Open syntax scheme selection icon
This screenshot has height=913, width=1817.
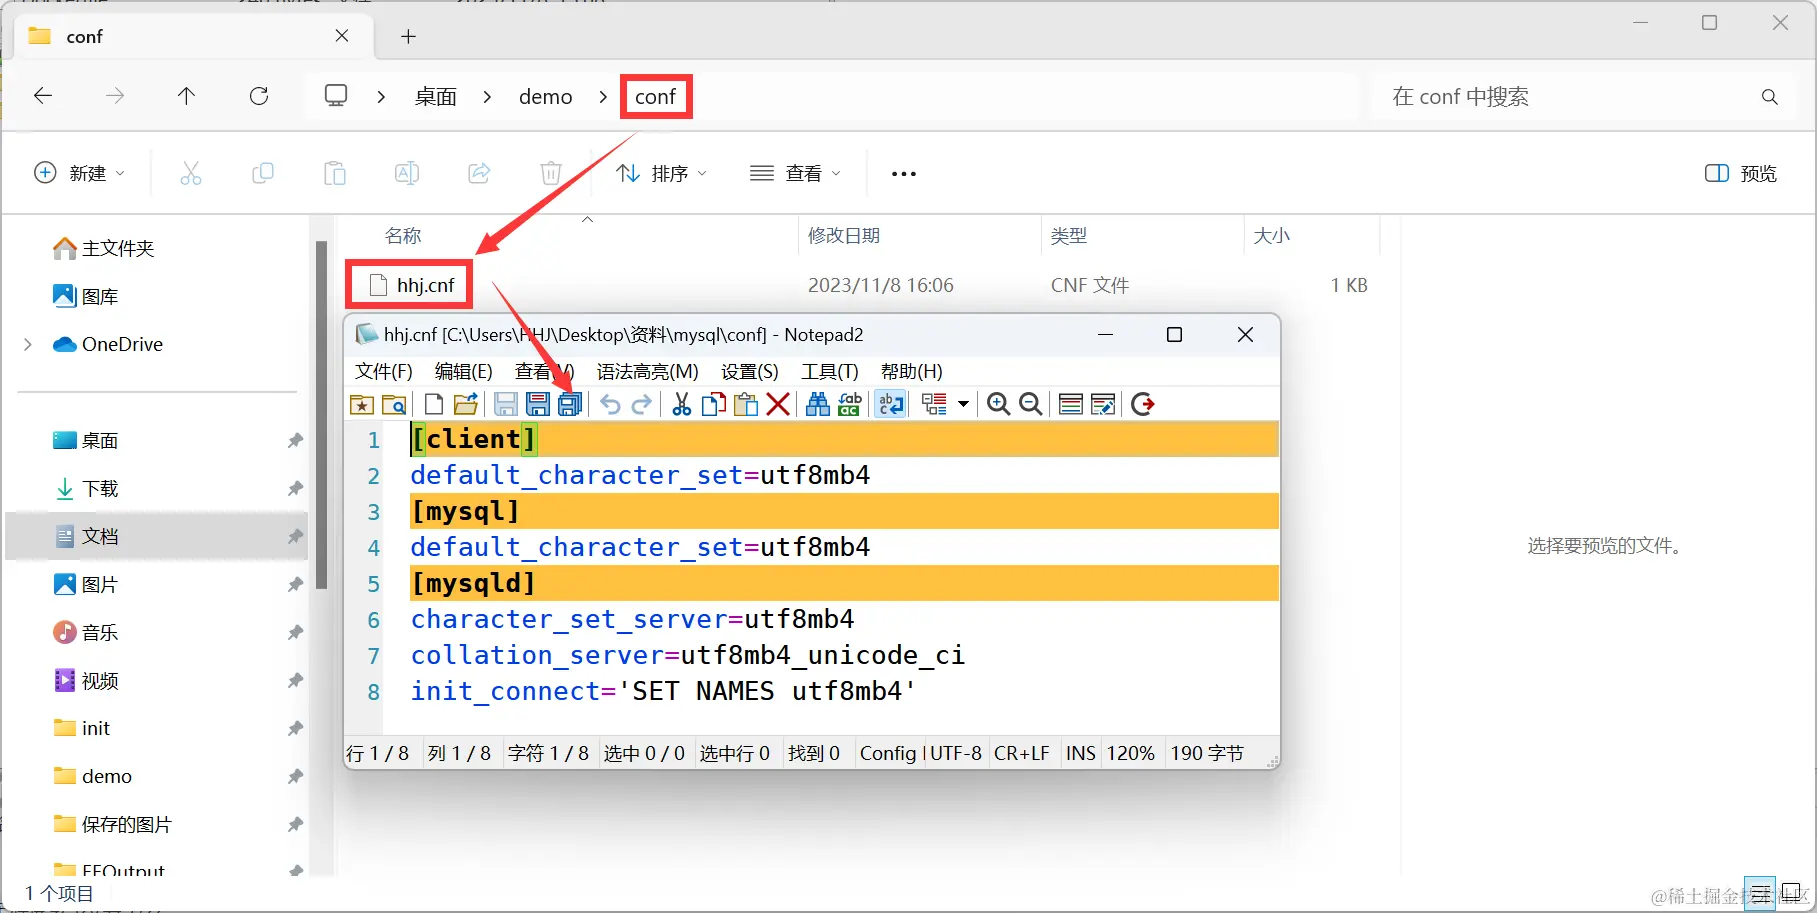tap(1070, 404)
